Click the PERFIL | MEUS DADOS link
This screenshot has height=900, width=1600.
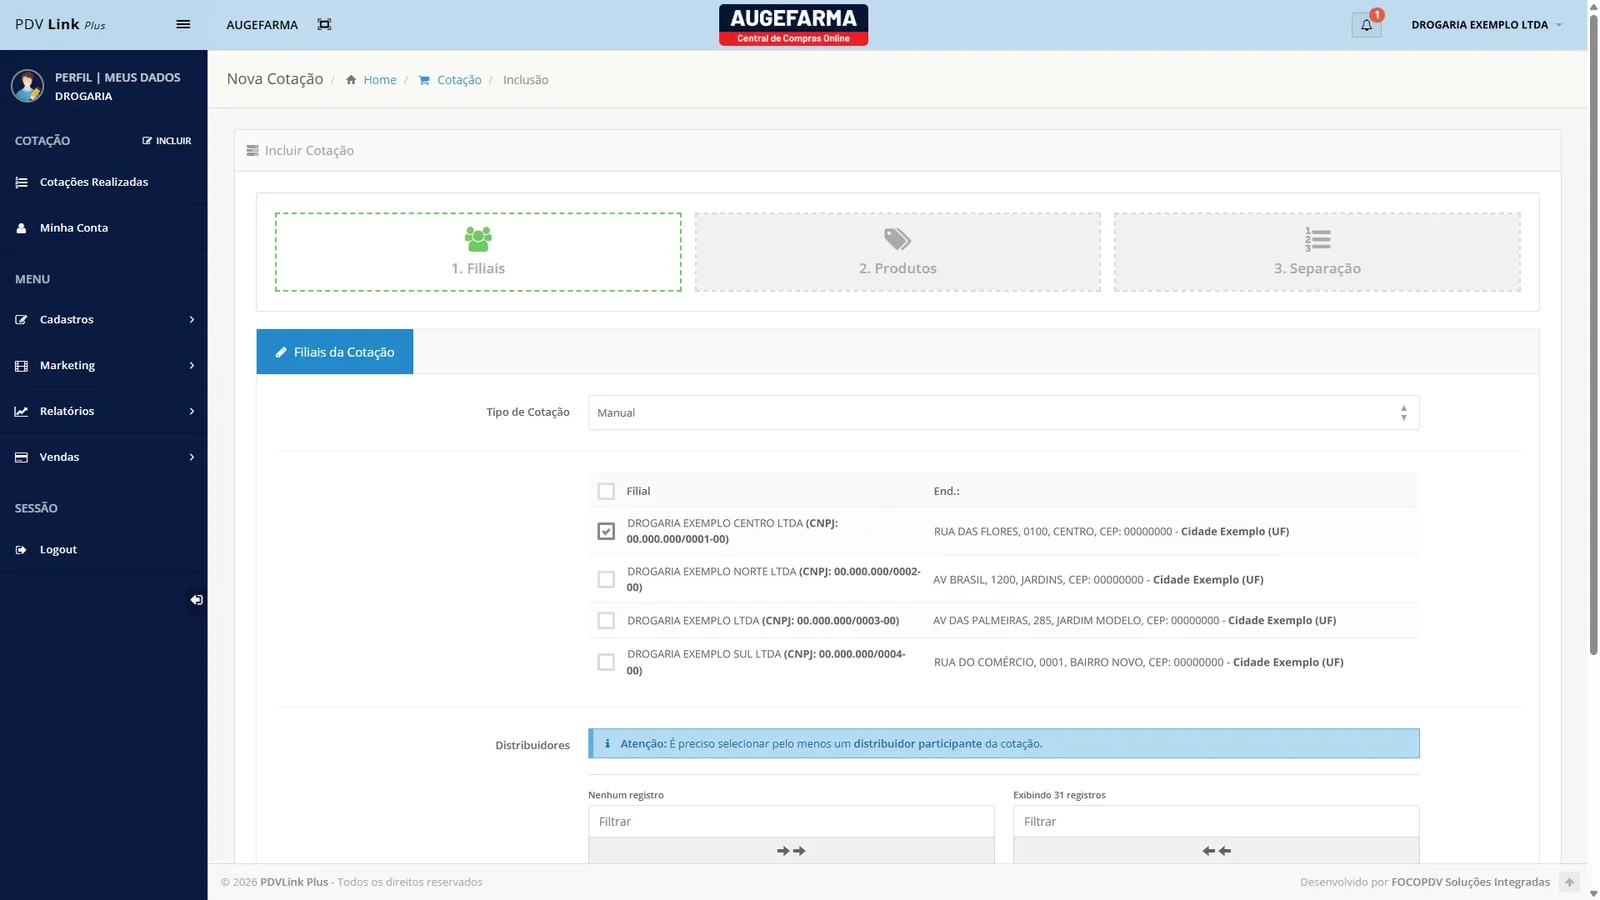point(118,77)
